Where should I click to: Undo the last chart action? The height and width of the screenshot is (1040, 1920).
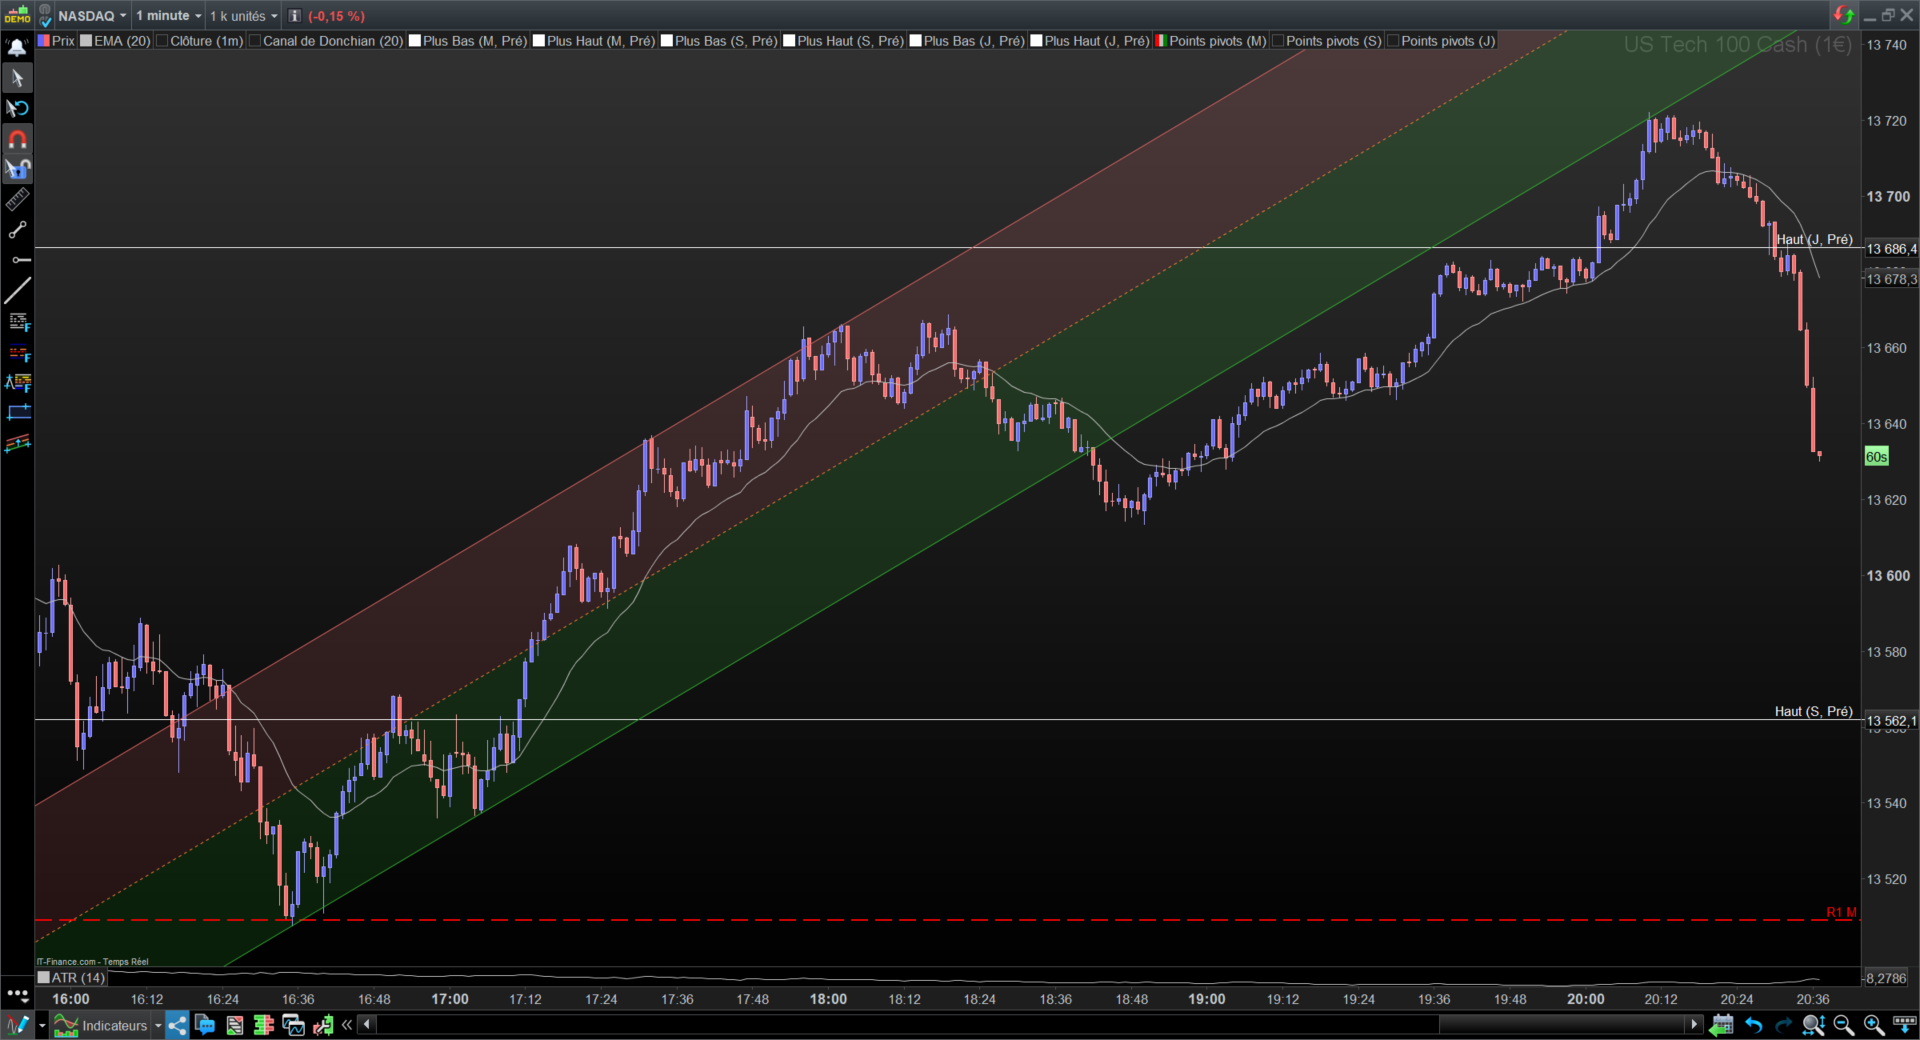(x=1753, y=1025)
